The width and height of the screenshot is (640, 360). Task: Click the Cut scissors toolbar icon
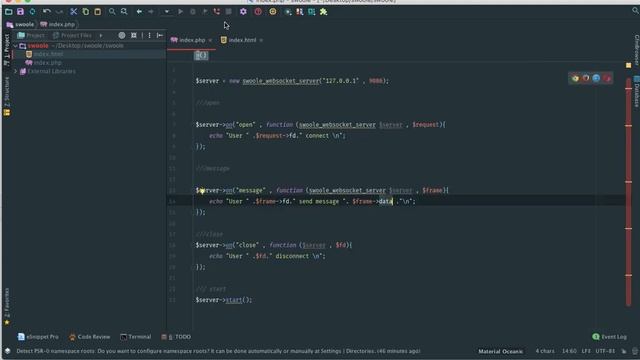73,12
